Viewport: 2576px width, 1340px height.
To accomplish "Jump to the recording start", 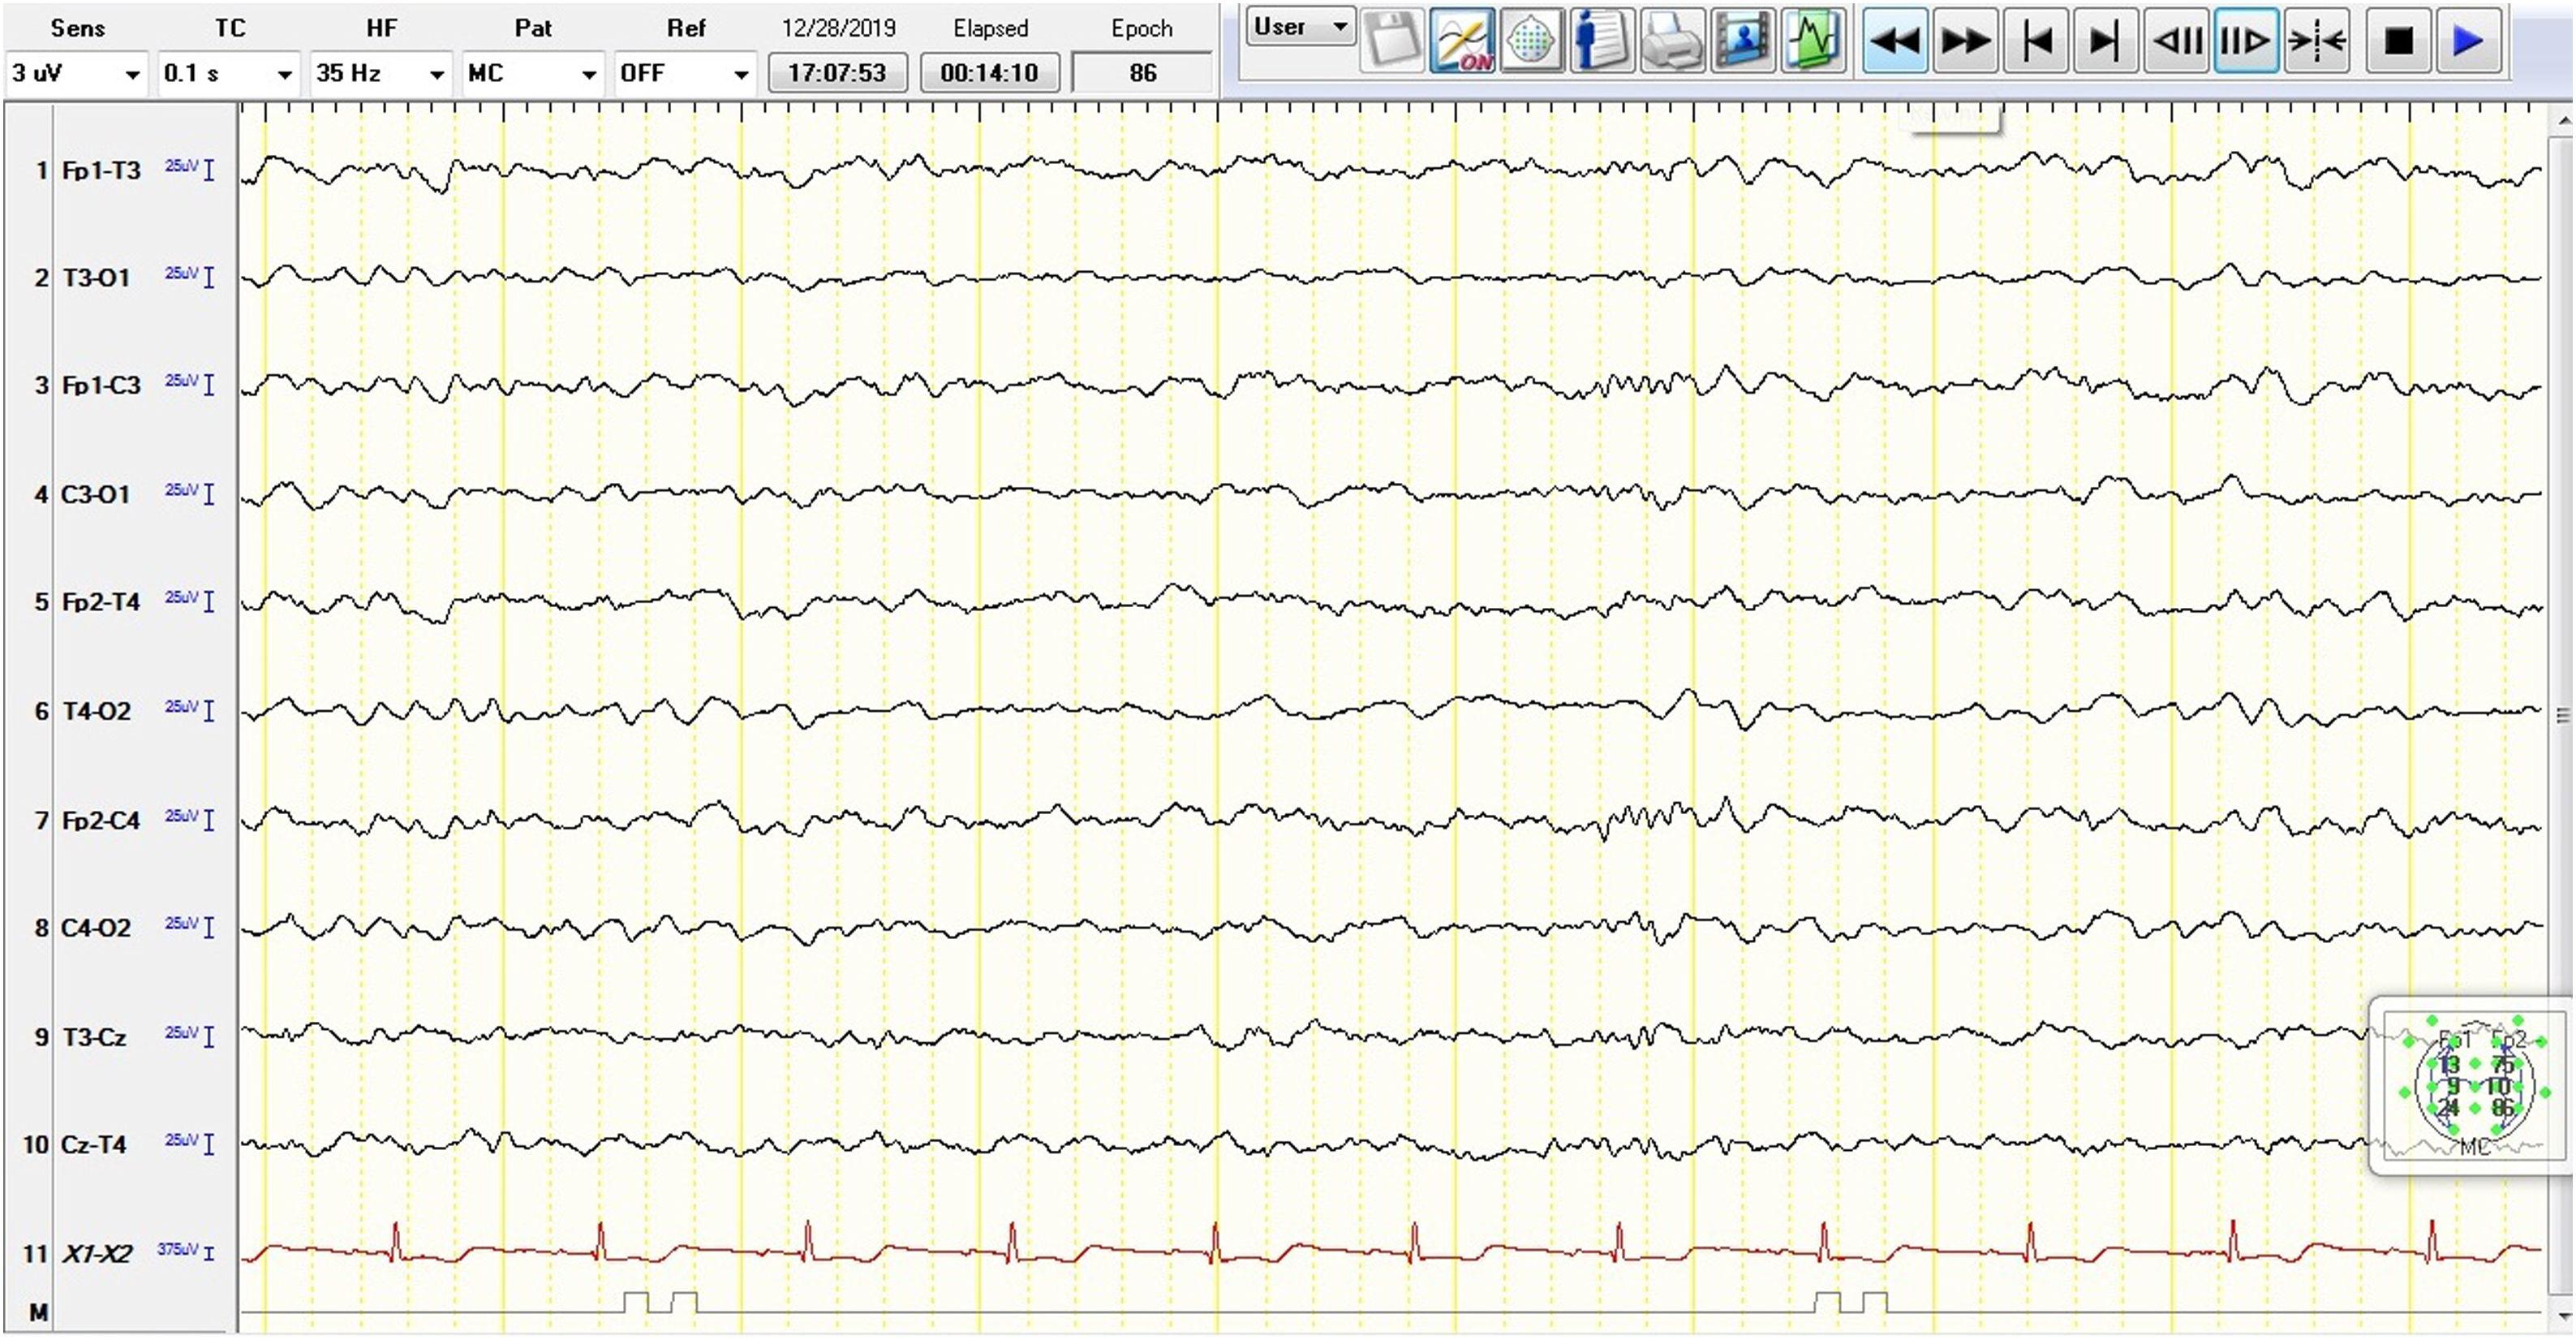I will (x=2036, y=41).
